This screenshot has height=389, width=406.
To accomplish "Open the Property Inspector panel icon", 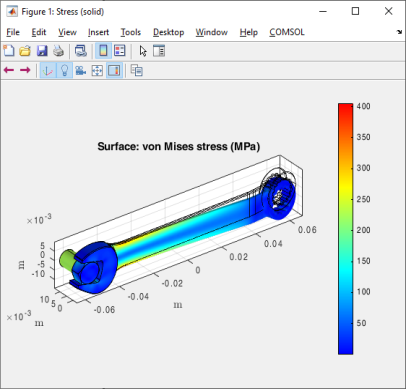I will pyautogui.click(x=159, y=51).
